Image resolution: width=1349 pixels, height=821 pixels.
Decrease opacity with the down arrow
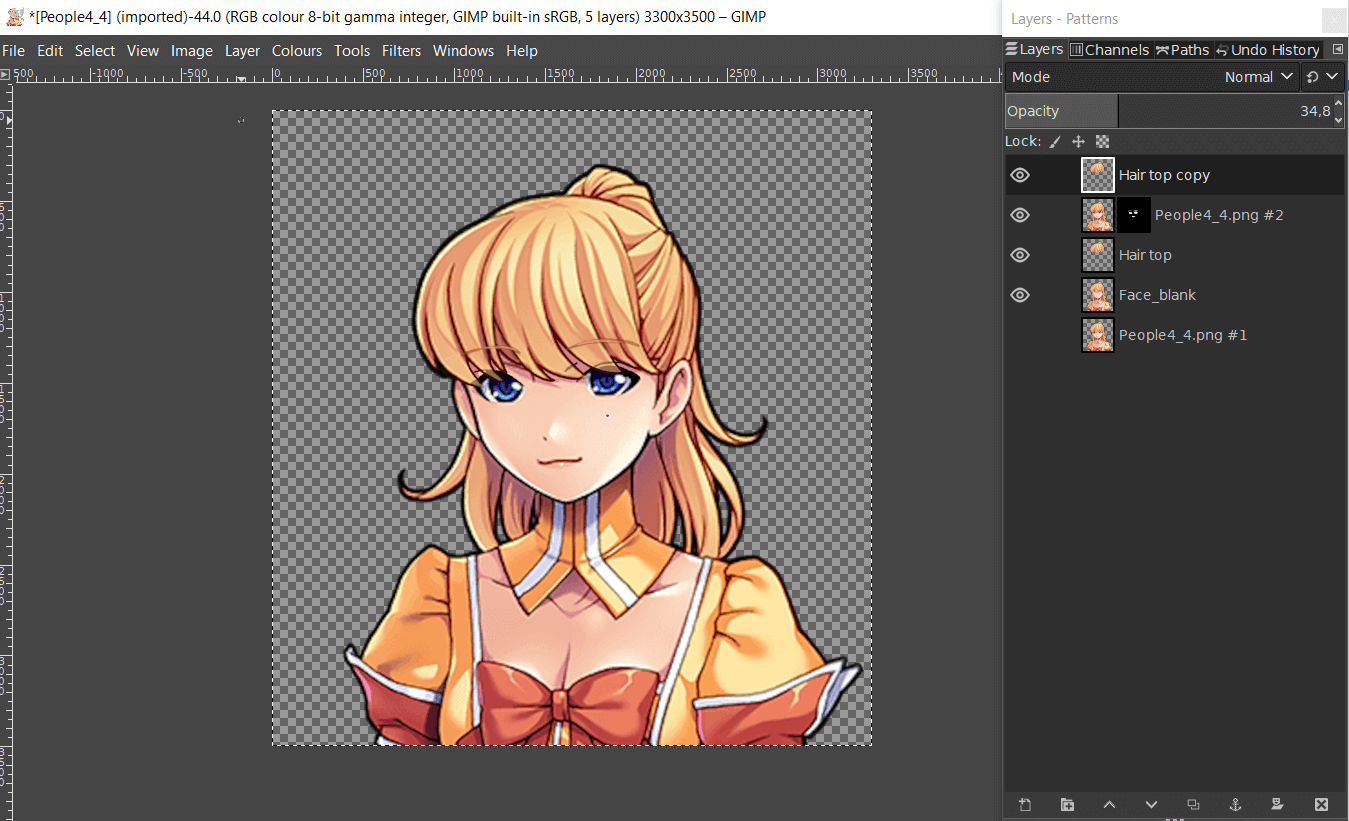pos(1339,118)
